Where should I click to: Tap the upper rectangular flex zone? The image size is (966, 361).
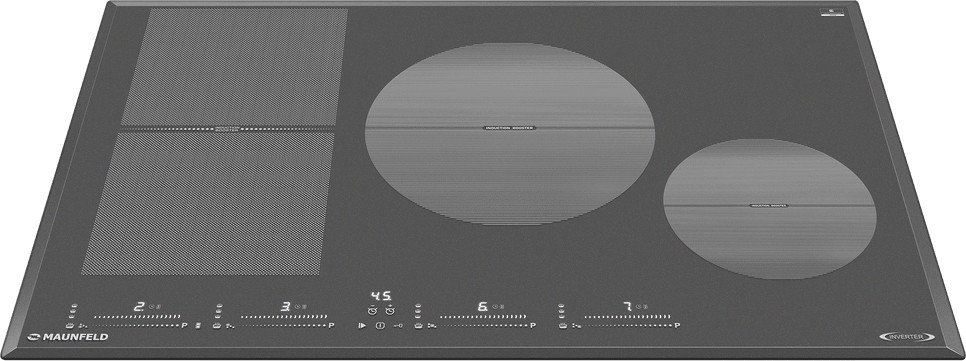pyautogui.click(x=235, y=67)
